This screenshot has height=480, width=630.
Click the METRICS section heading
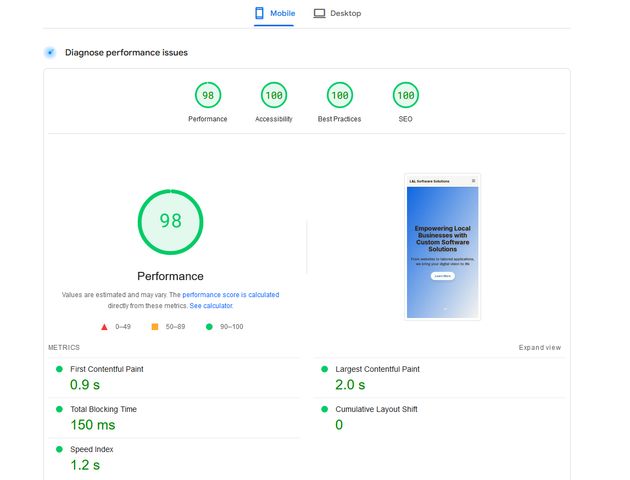[x=64, y=347]
